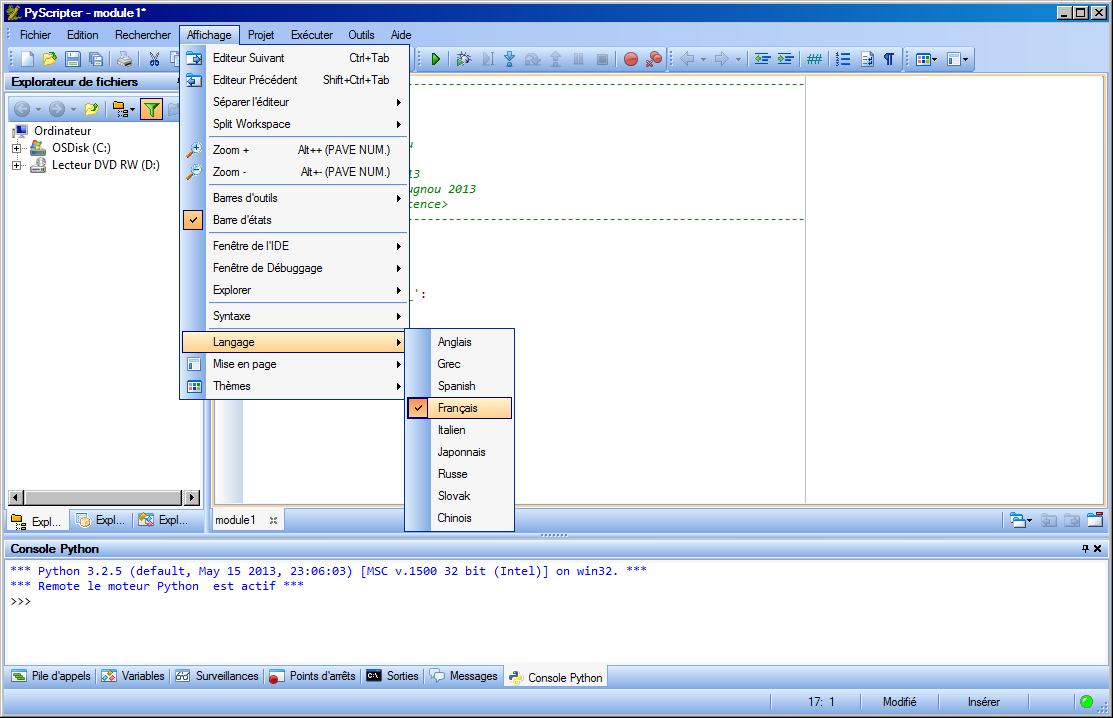Select Grec language option
The image size is (1113, 718).
(x=459, y=364)
